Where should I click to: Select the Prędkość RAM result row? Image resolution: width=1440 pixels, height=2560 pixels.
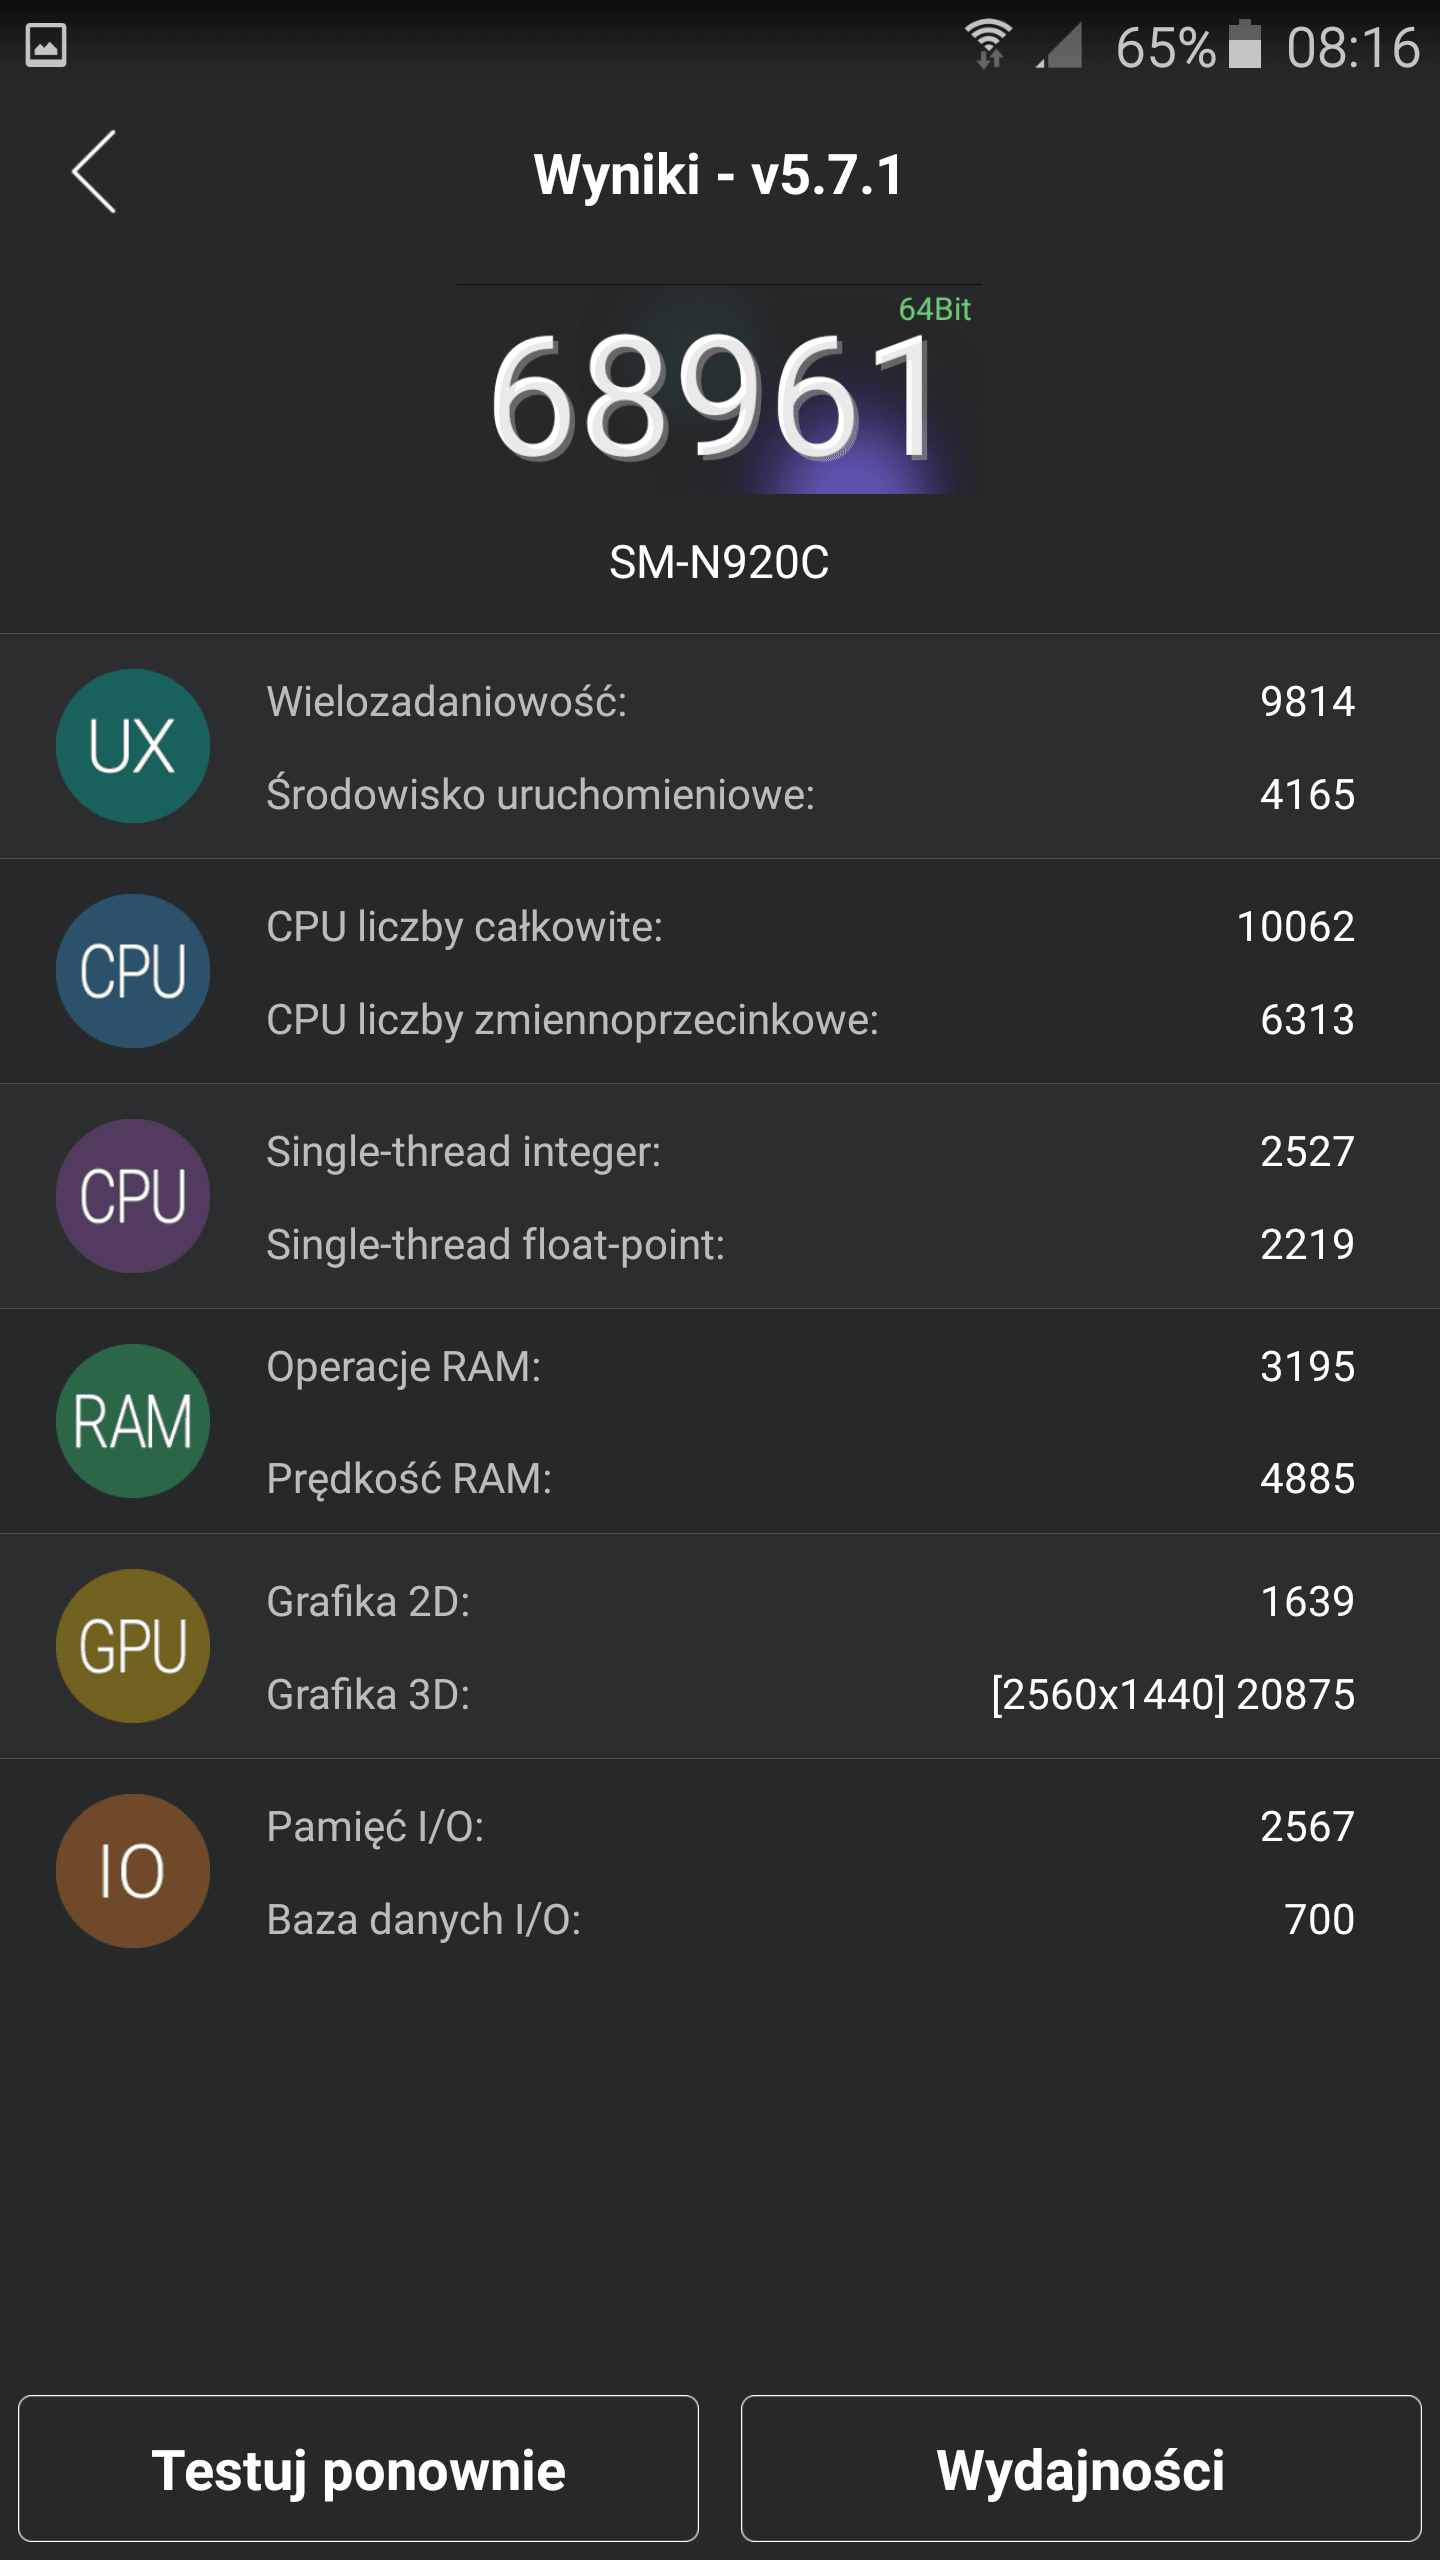coord(810,1478)
